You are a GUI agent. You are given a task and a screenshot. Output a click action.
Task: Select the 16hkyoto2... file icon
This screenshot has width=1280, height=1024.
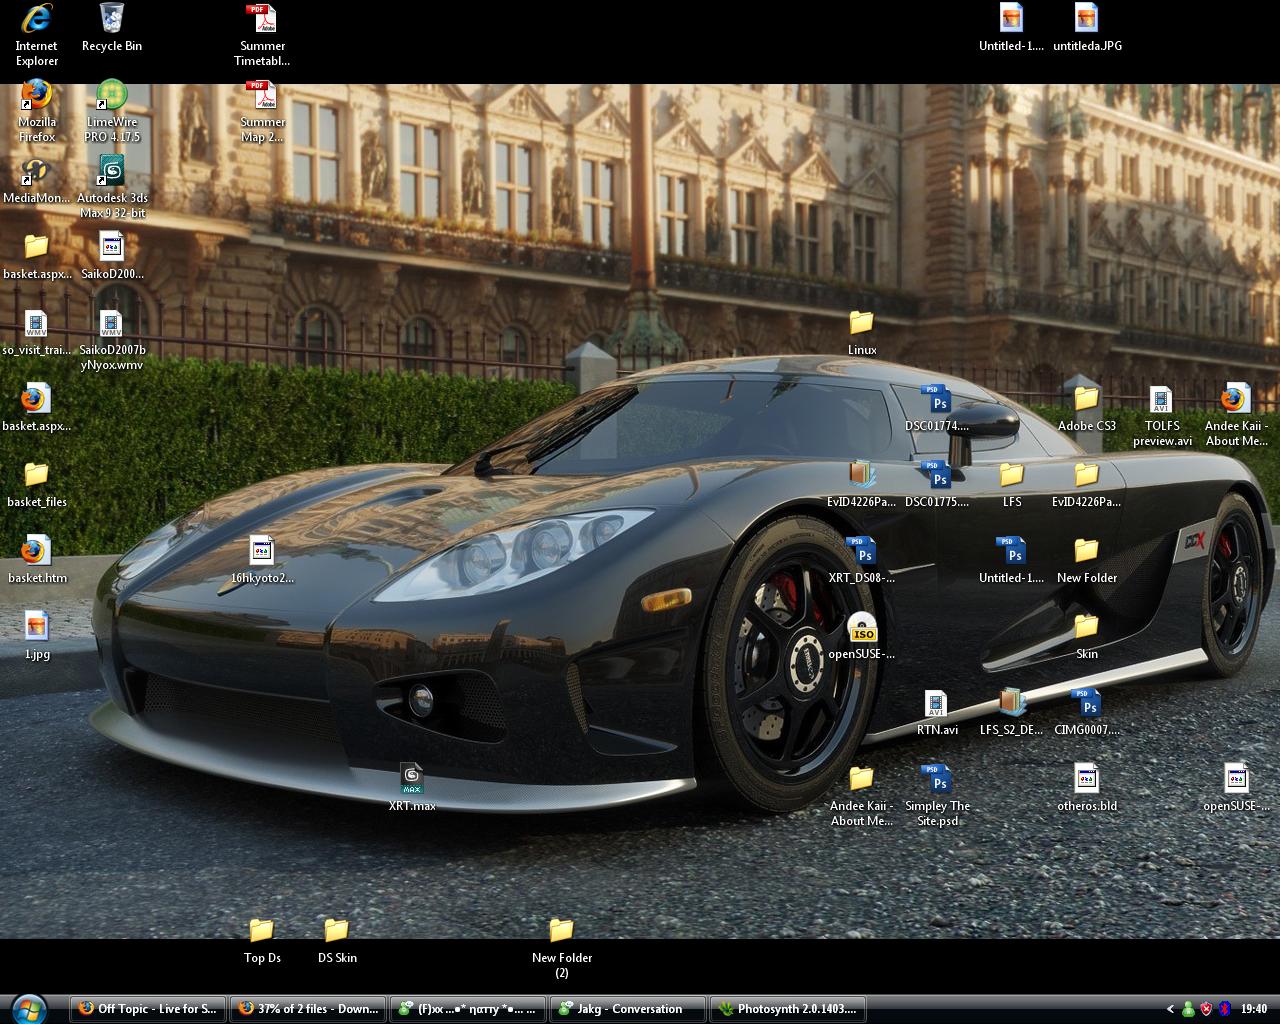pos(262,550)
